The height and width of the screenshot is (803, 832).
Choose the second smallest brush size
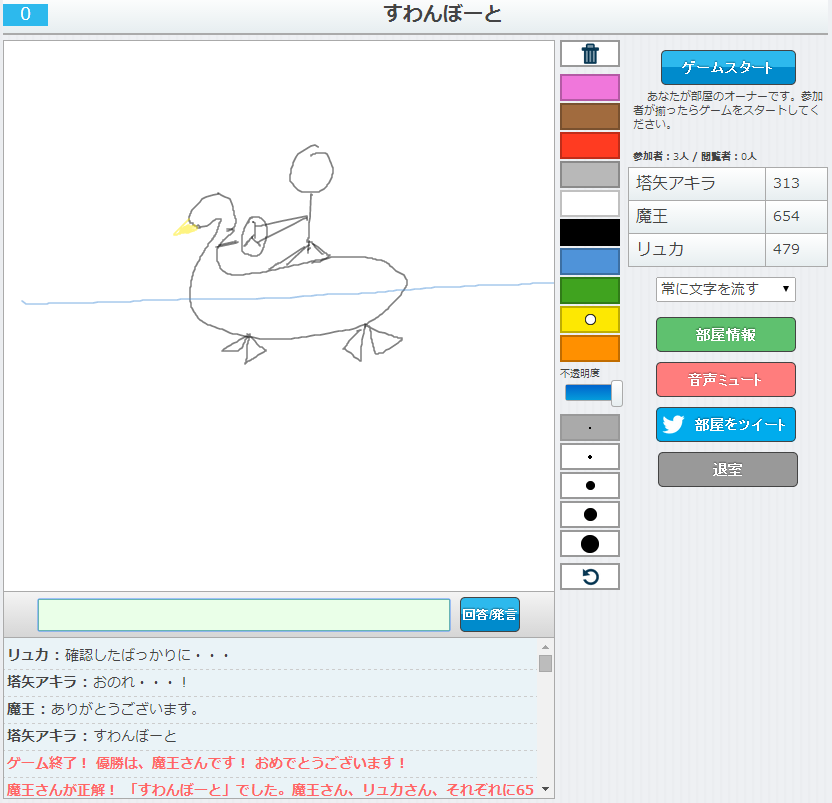point(590,456)
